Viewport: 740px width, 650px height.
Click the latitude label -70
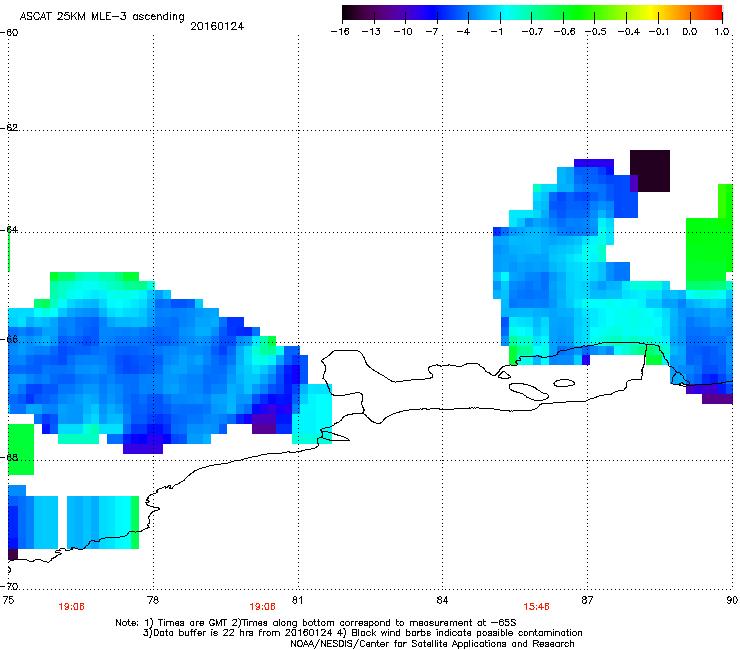click(x=9, y=586)
